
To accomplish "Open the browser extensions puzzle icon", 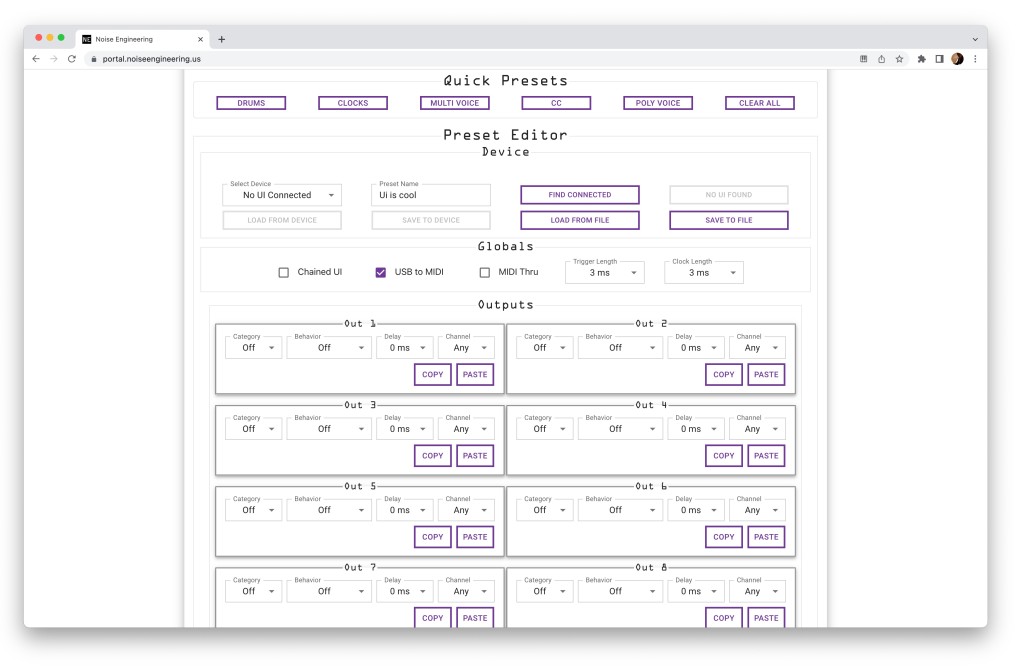I will (921, 59).
